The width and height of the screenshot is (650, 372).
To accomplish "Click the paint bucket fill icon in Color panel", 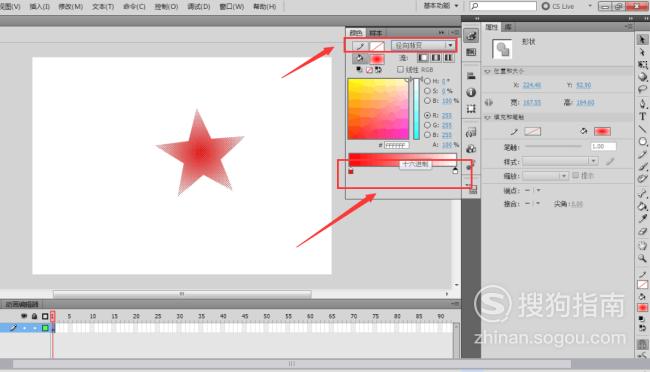I will coord(359,58).
